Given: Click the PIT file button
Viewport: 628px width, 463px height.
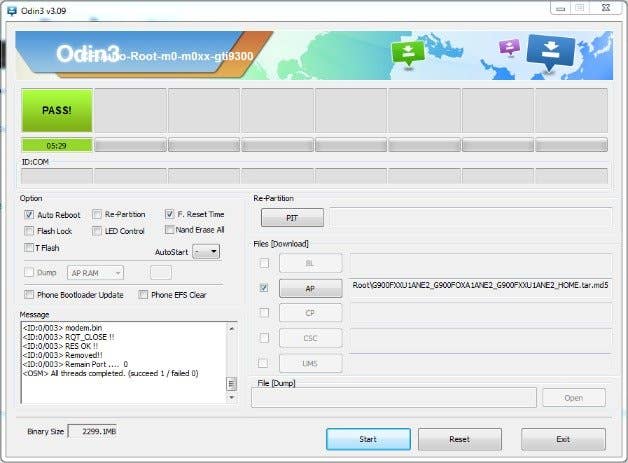Looking at the screenshot, I should pos(292,218).
